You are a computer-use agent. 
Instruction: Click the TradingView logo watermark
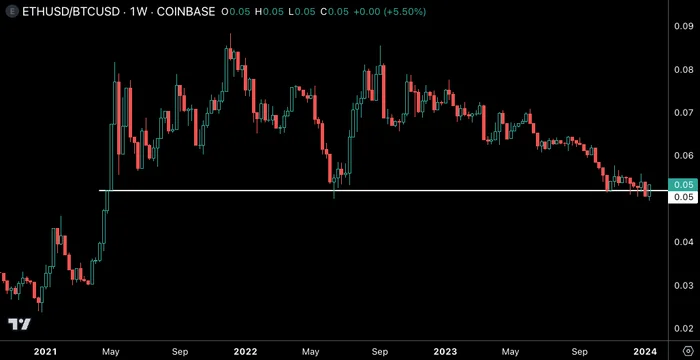20,324
